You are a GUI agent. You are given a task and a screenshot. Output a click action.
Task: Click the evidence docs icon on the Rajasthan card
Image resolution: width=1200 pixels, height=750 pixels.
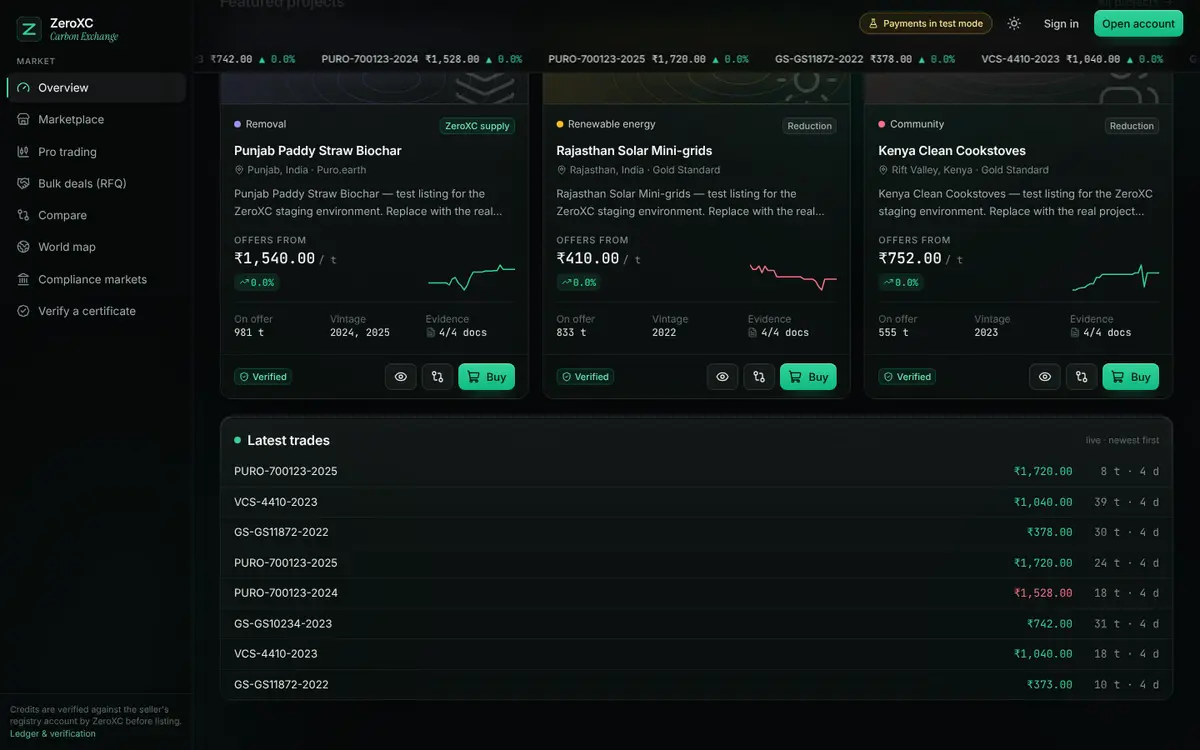[x=753, y=333]
